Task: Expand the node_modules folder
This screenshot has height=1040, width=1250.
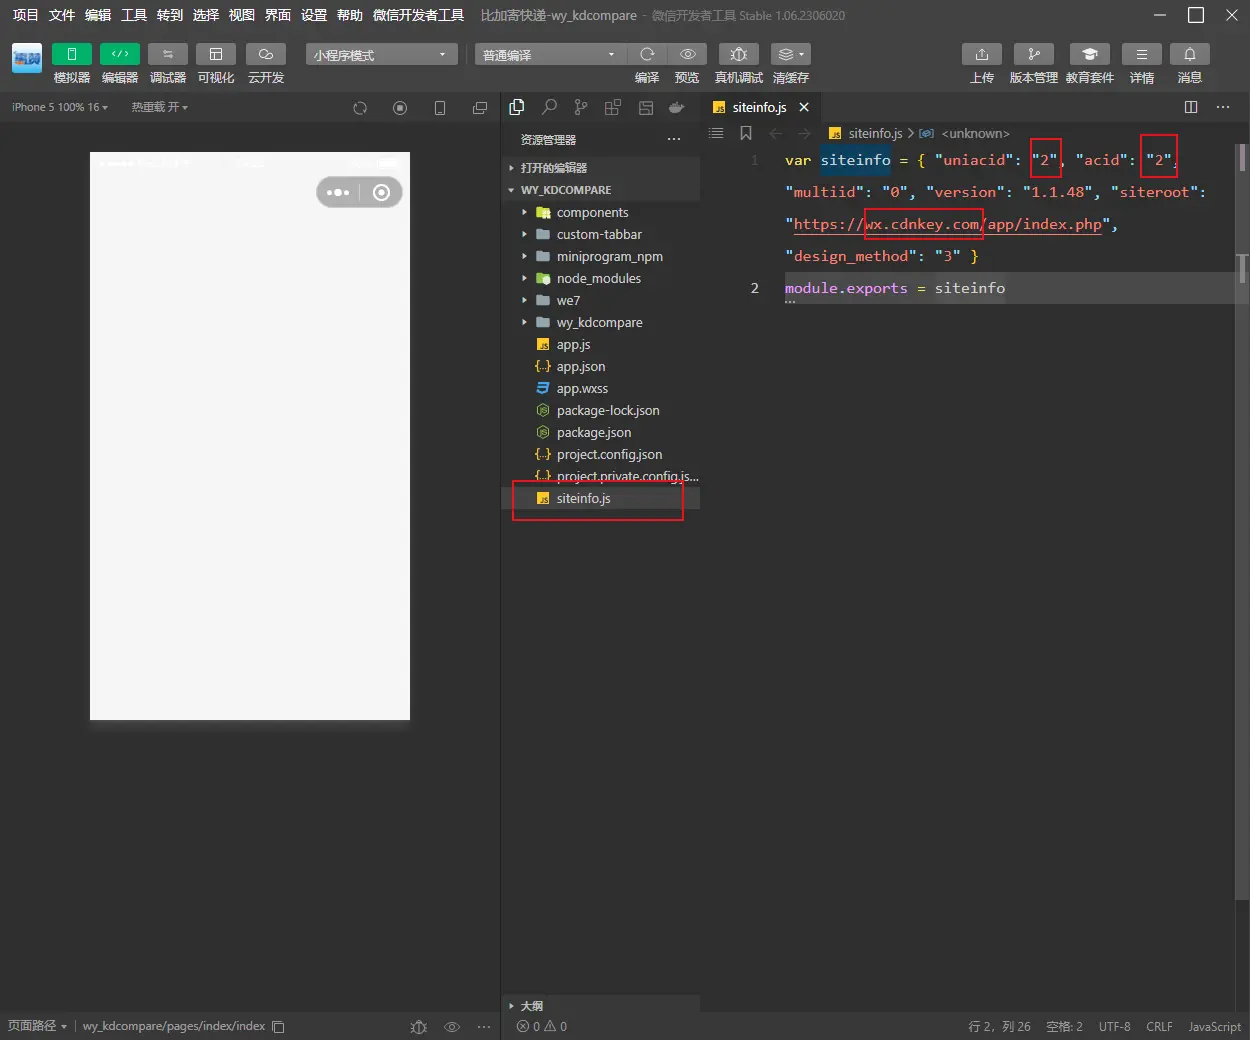Action: pyautogui.click(x=600, y=278)
